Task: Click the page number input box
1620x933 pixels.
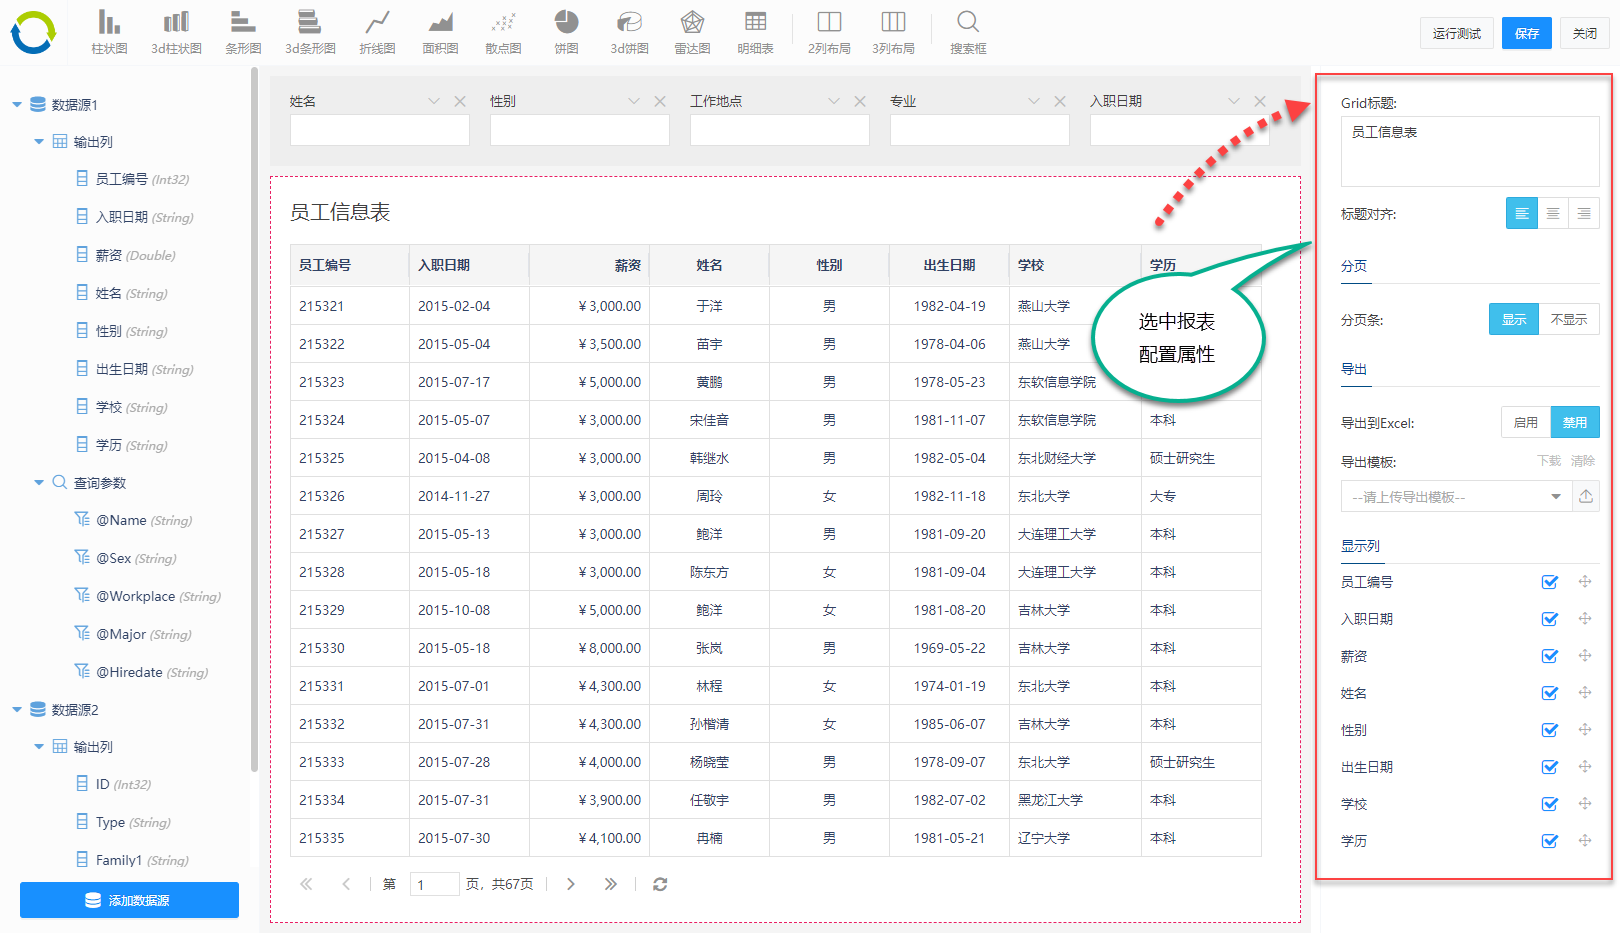Action: pyautogui.click(x=434, y=884)
